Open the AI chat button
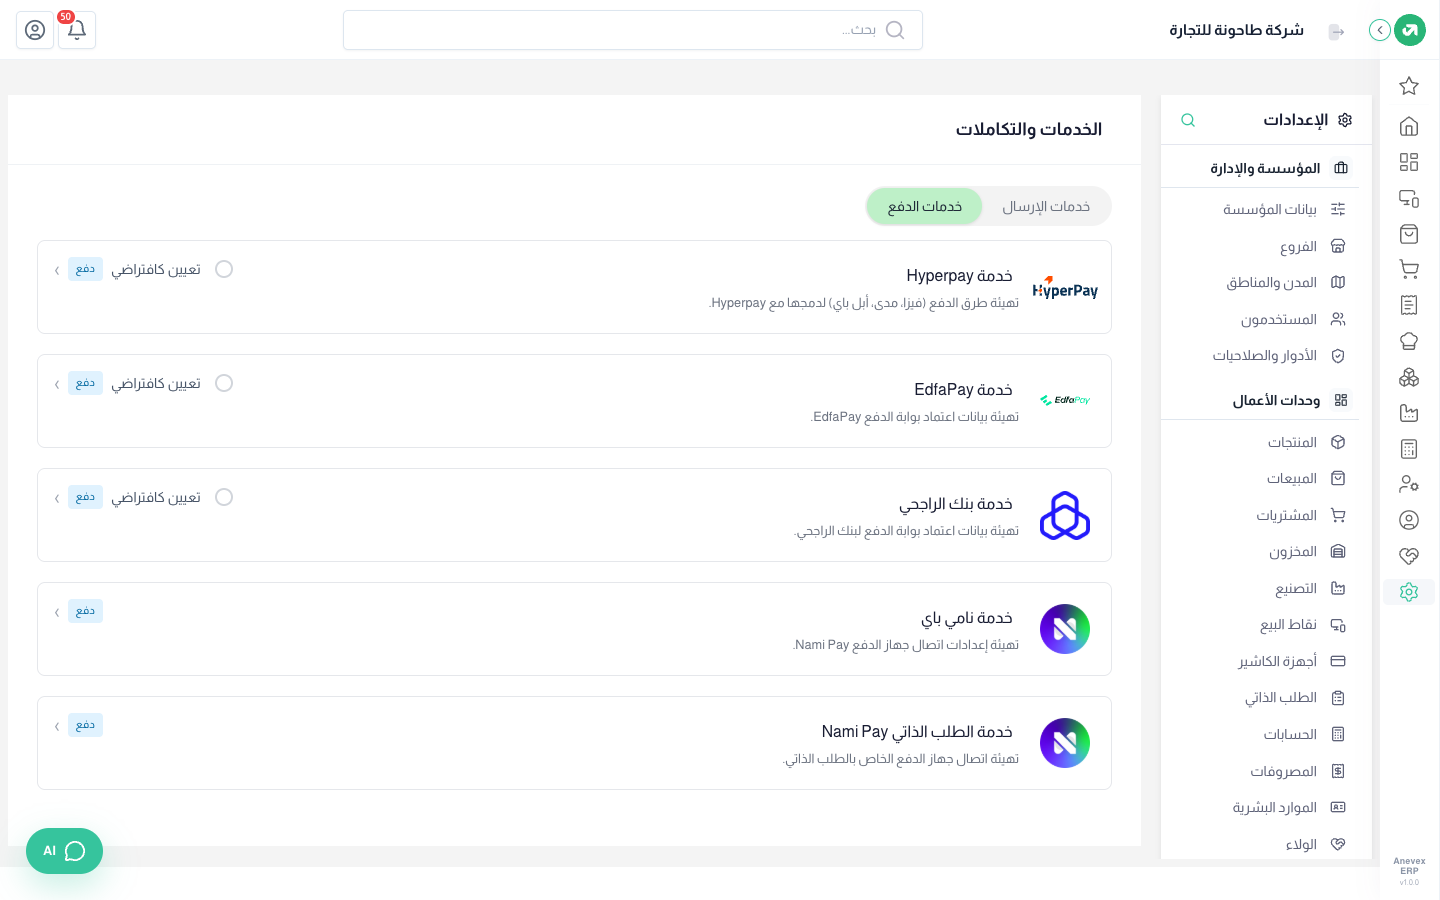The height and width of the screenshot is (900, 1440). (64, 851)
